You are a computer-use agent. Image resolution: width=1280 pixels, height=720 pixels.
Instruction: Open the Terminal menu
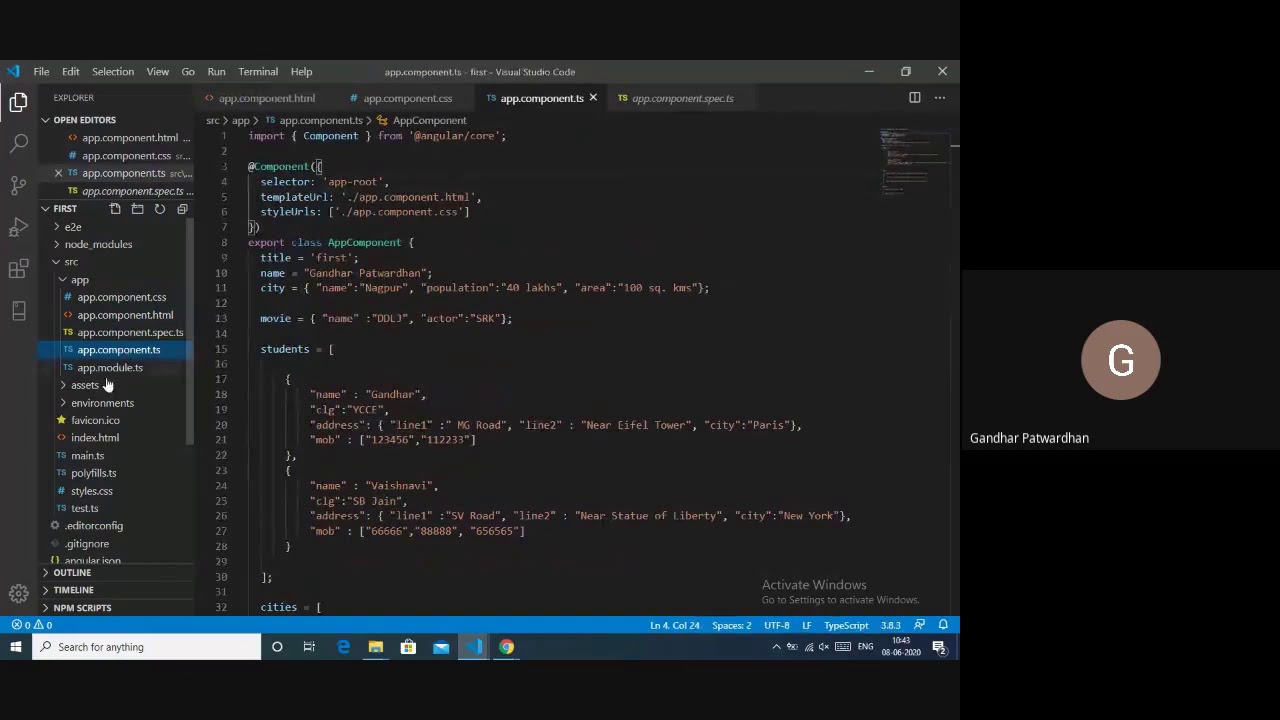coord(258,72)
